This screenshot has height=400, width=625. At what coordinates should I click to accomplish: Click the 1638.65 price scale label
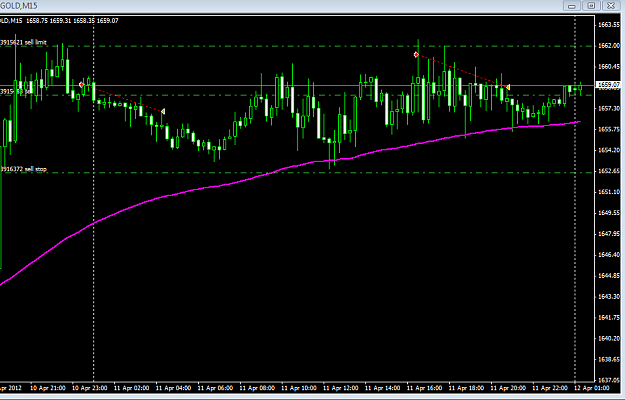pyautogui.click(x=609, y=359)
